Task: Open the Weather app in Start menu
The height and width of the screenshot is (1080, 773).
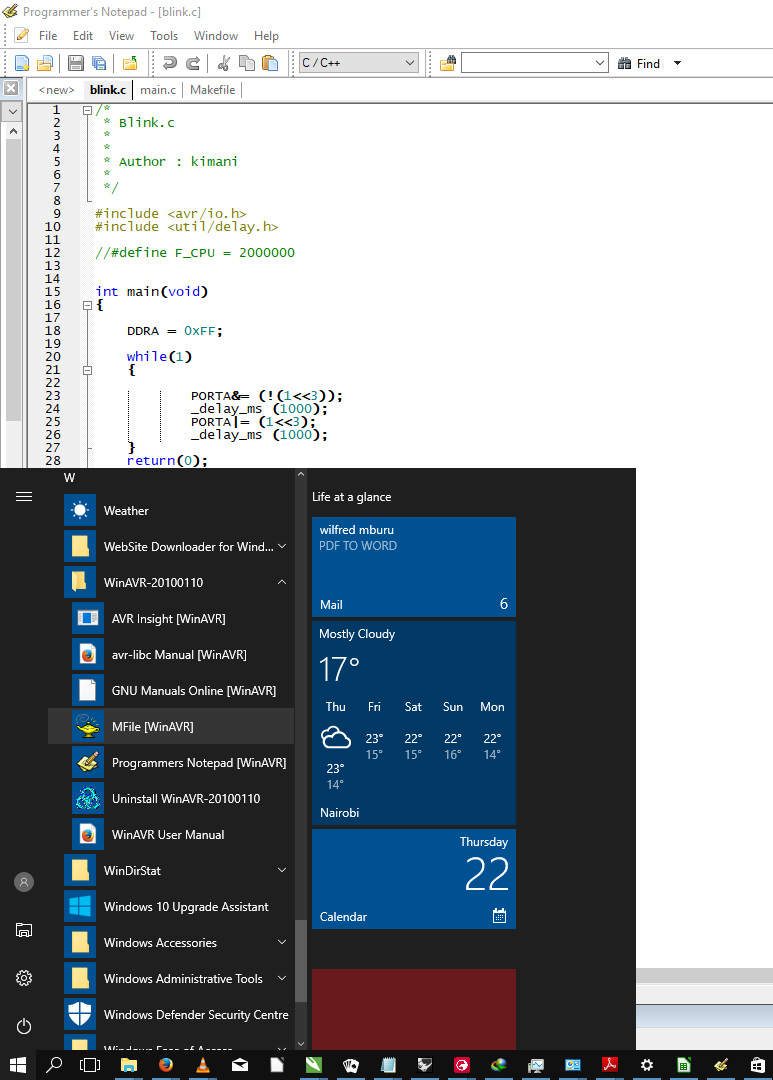Action: click(171, 510)
